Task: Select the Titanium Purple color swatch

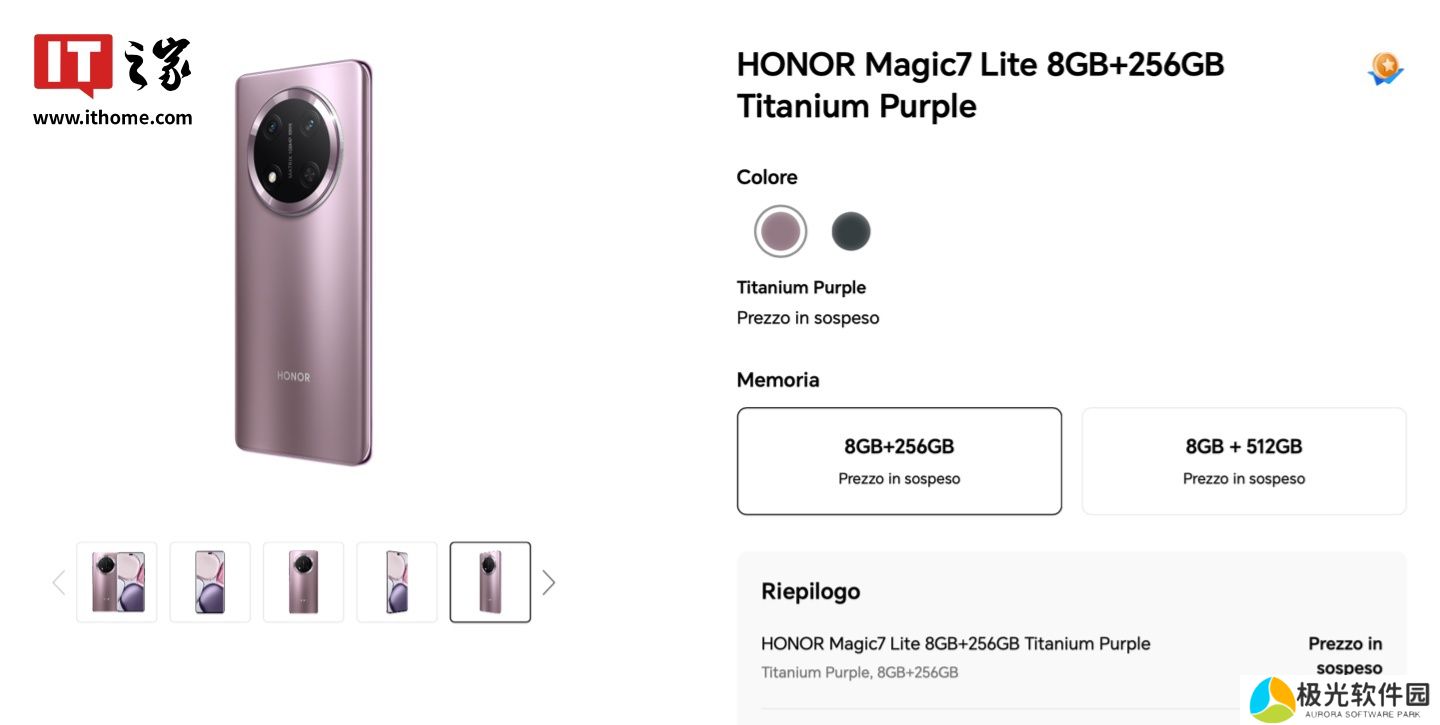Action: 780,232
